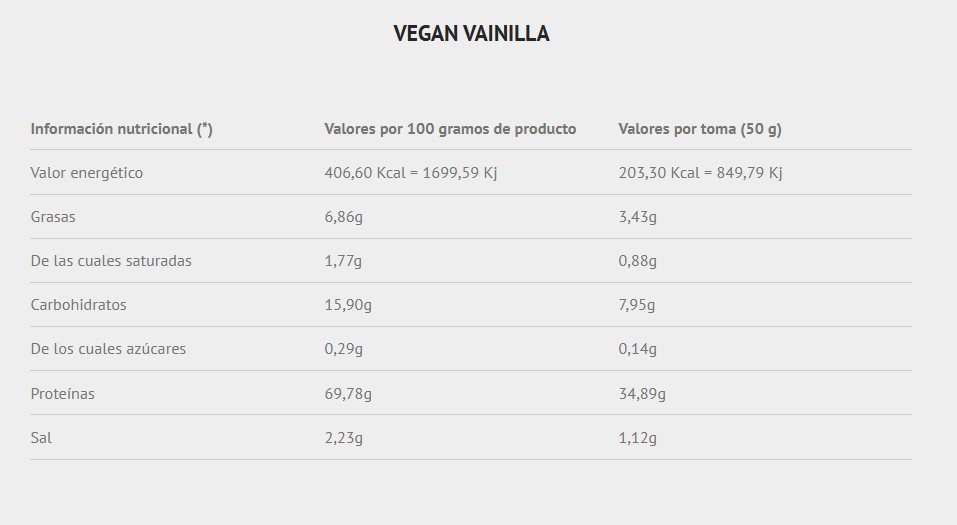Click the Información nutricional column header

(121, 129)
